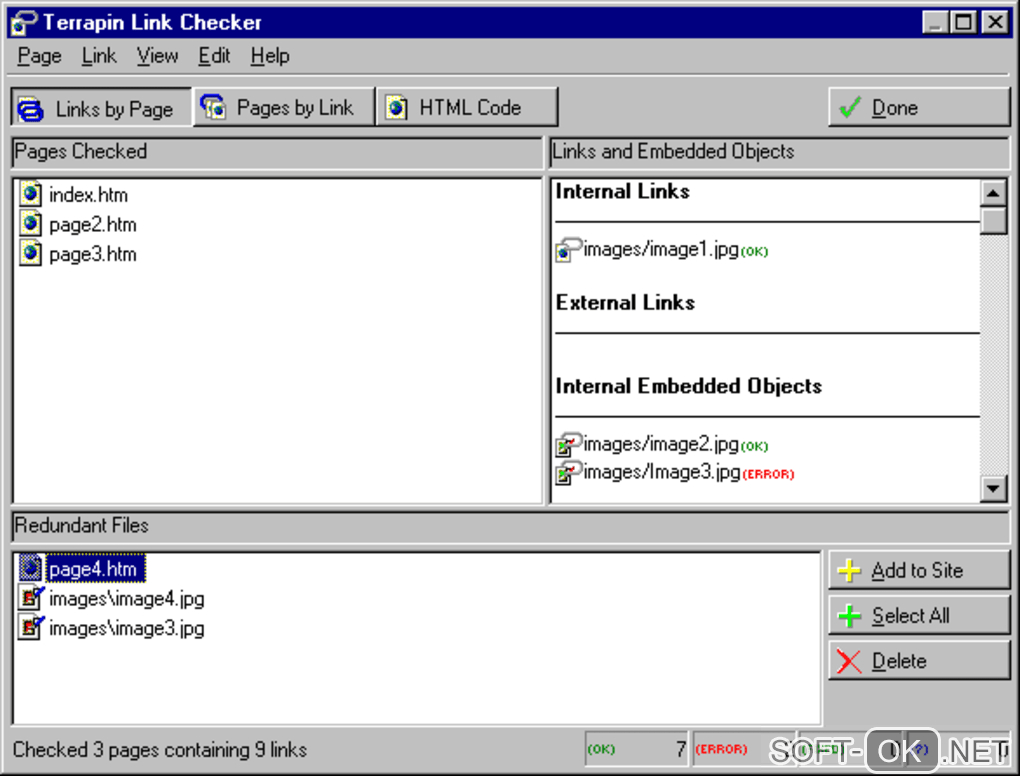Click the scroll up arrow in links panel
This screenshot has height=776, width=1020.
click(993, 193)
